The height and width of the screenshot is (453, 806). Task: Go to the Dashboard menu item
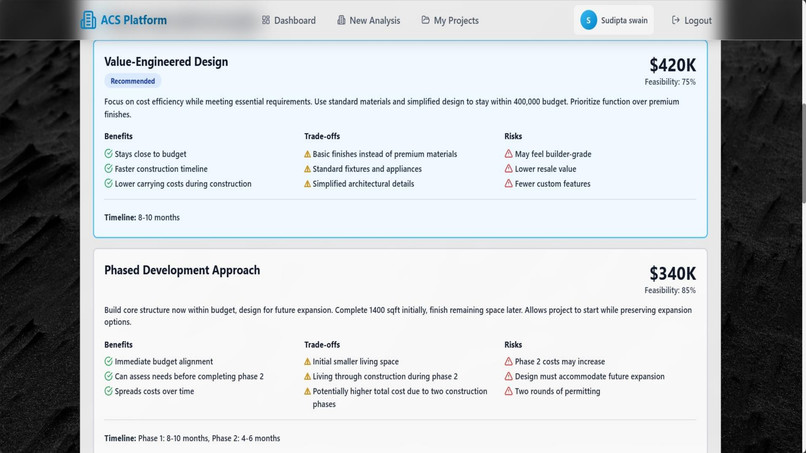point(288,21)
